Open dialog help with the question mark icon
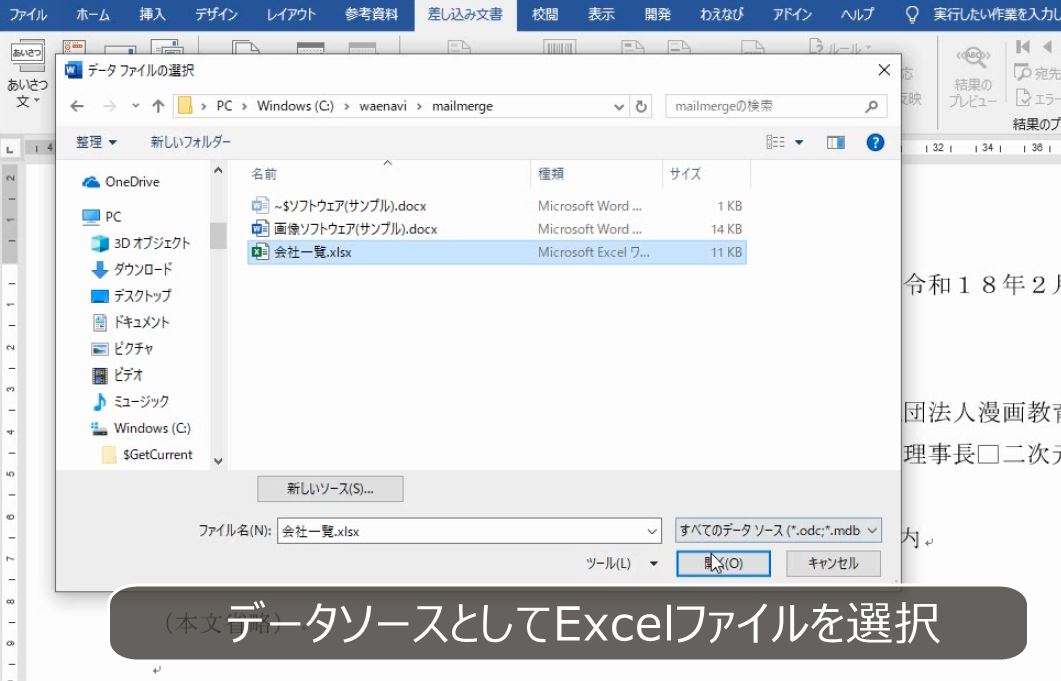Image resolution: width=1061 pixels, height=681 pixels. tap(875, 142)
